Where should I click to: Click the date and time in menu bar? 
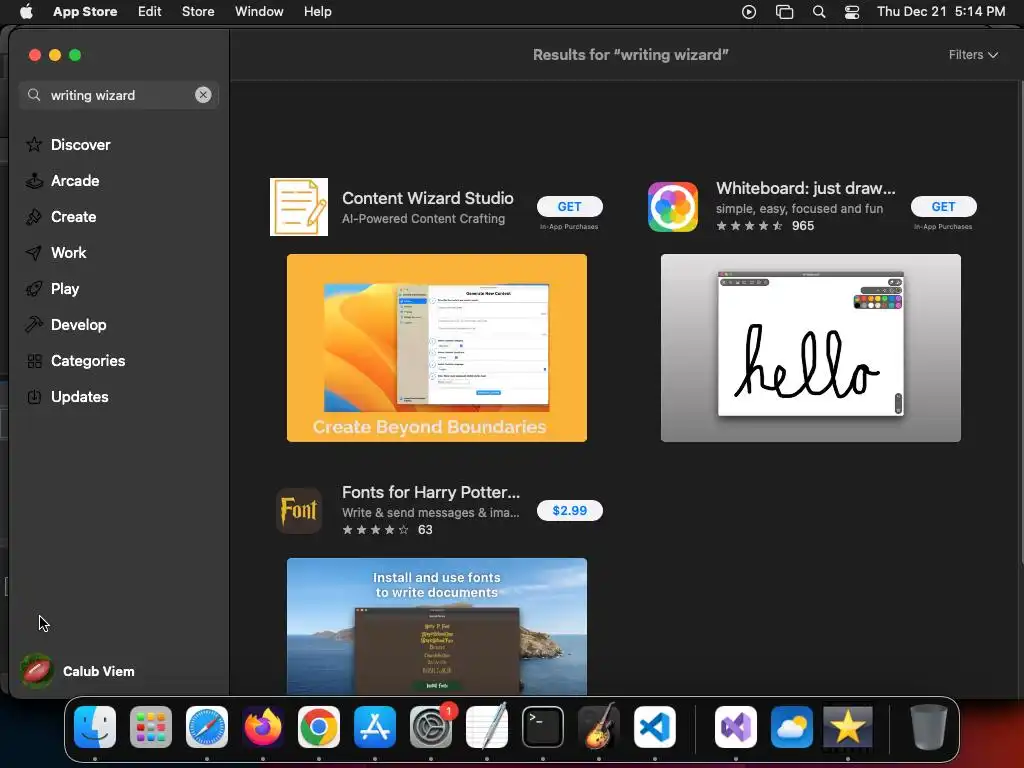pos(941,11)
